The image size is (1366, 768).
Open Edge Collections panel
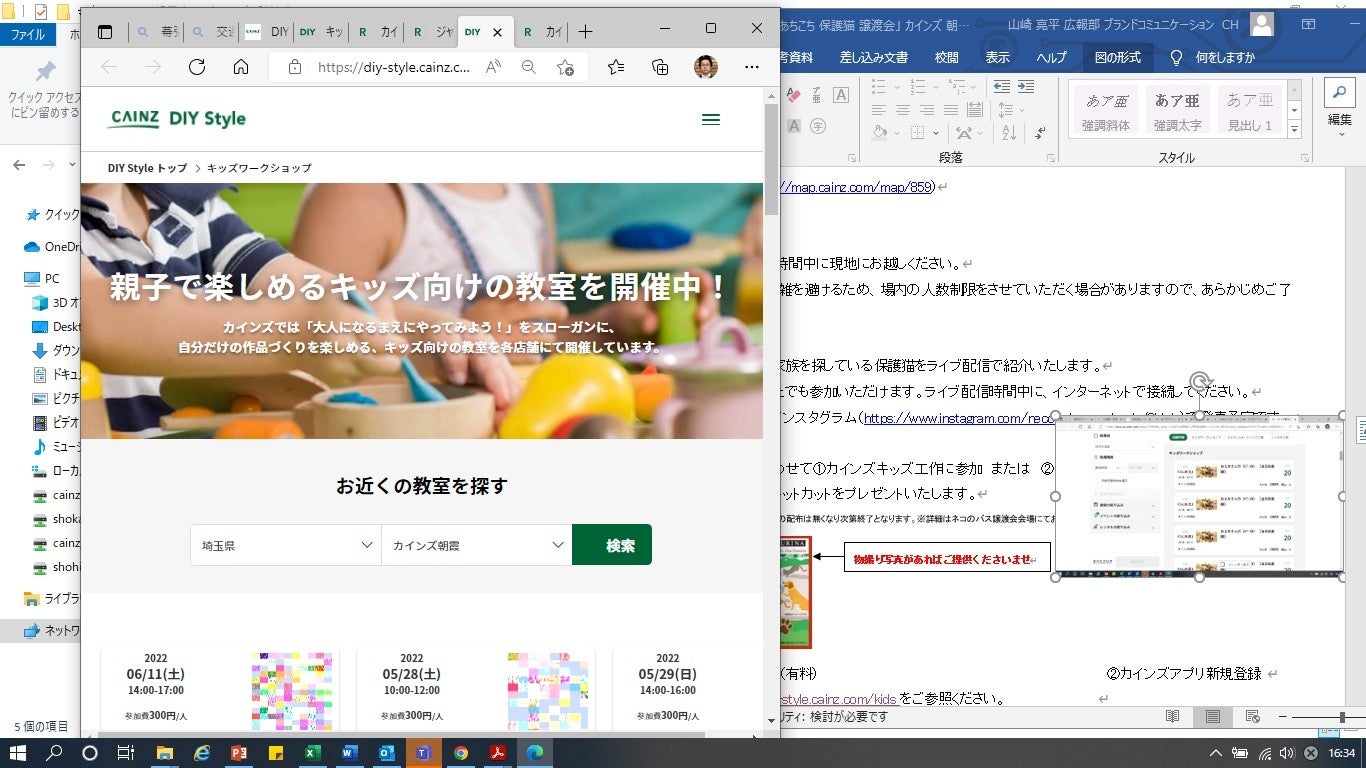point(660,67)
